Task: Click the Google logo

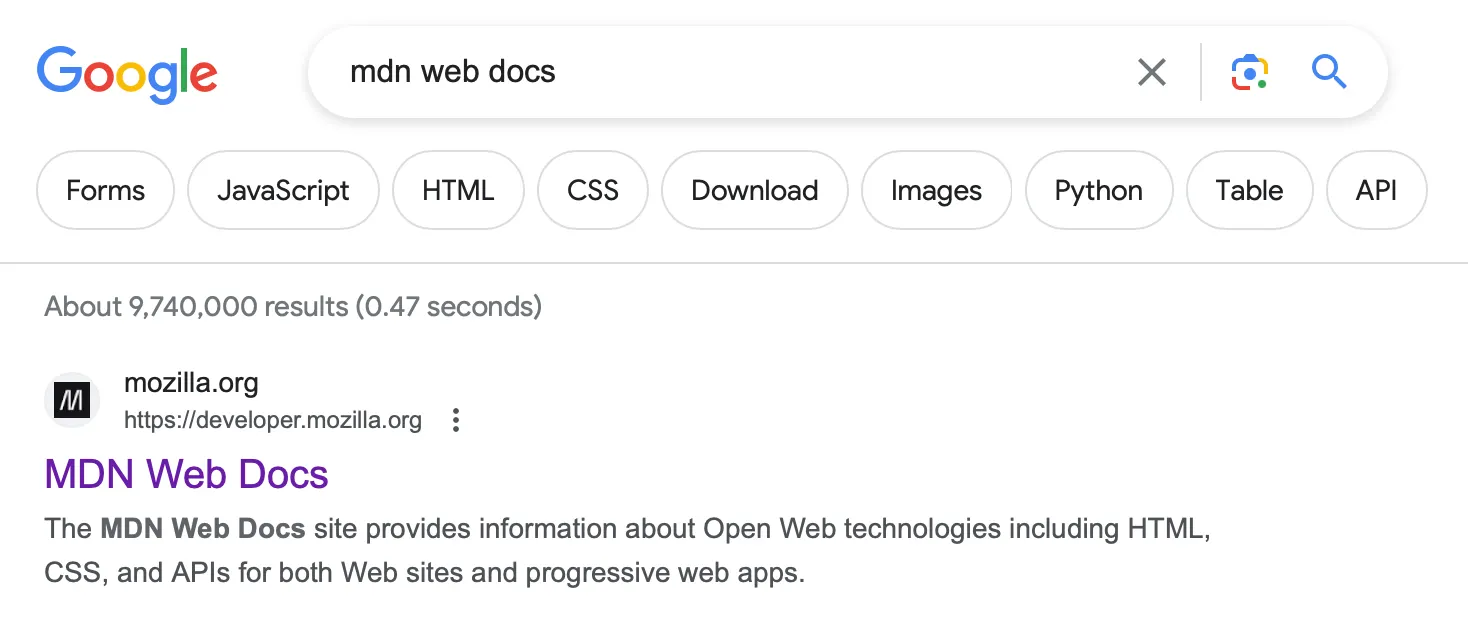Action: [127, 73]
